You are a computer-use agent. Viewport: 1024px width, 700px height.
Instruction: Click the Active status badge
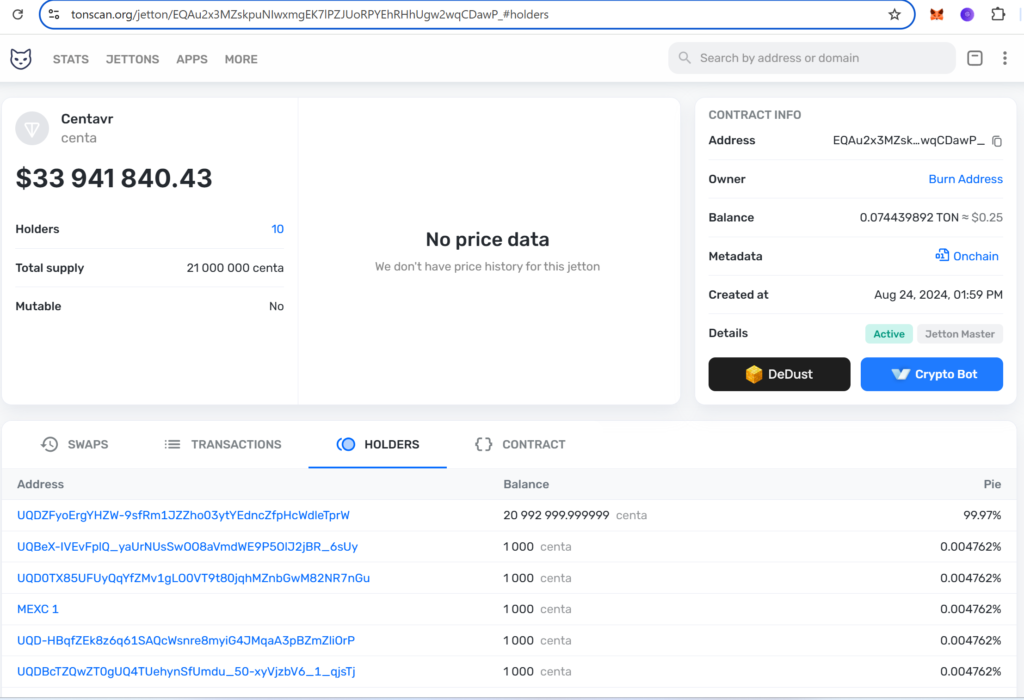click(889, 334)
